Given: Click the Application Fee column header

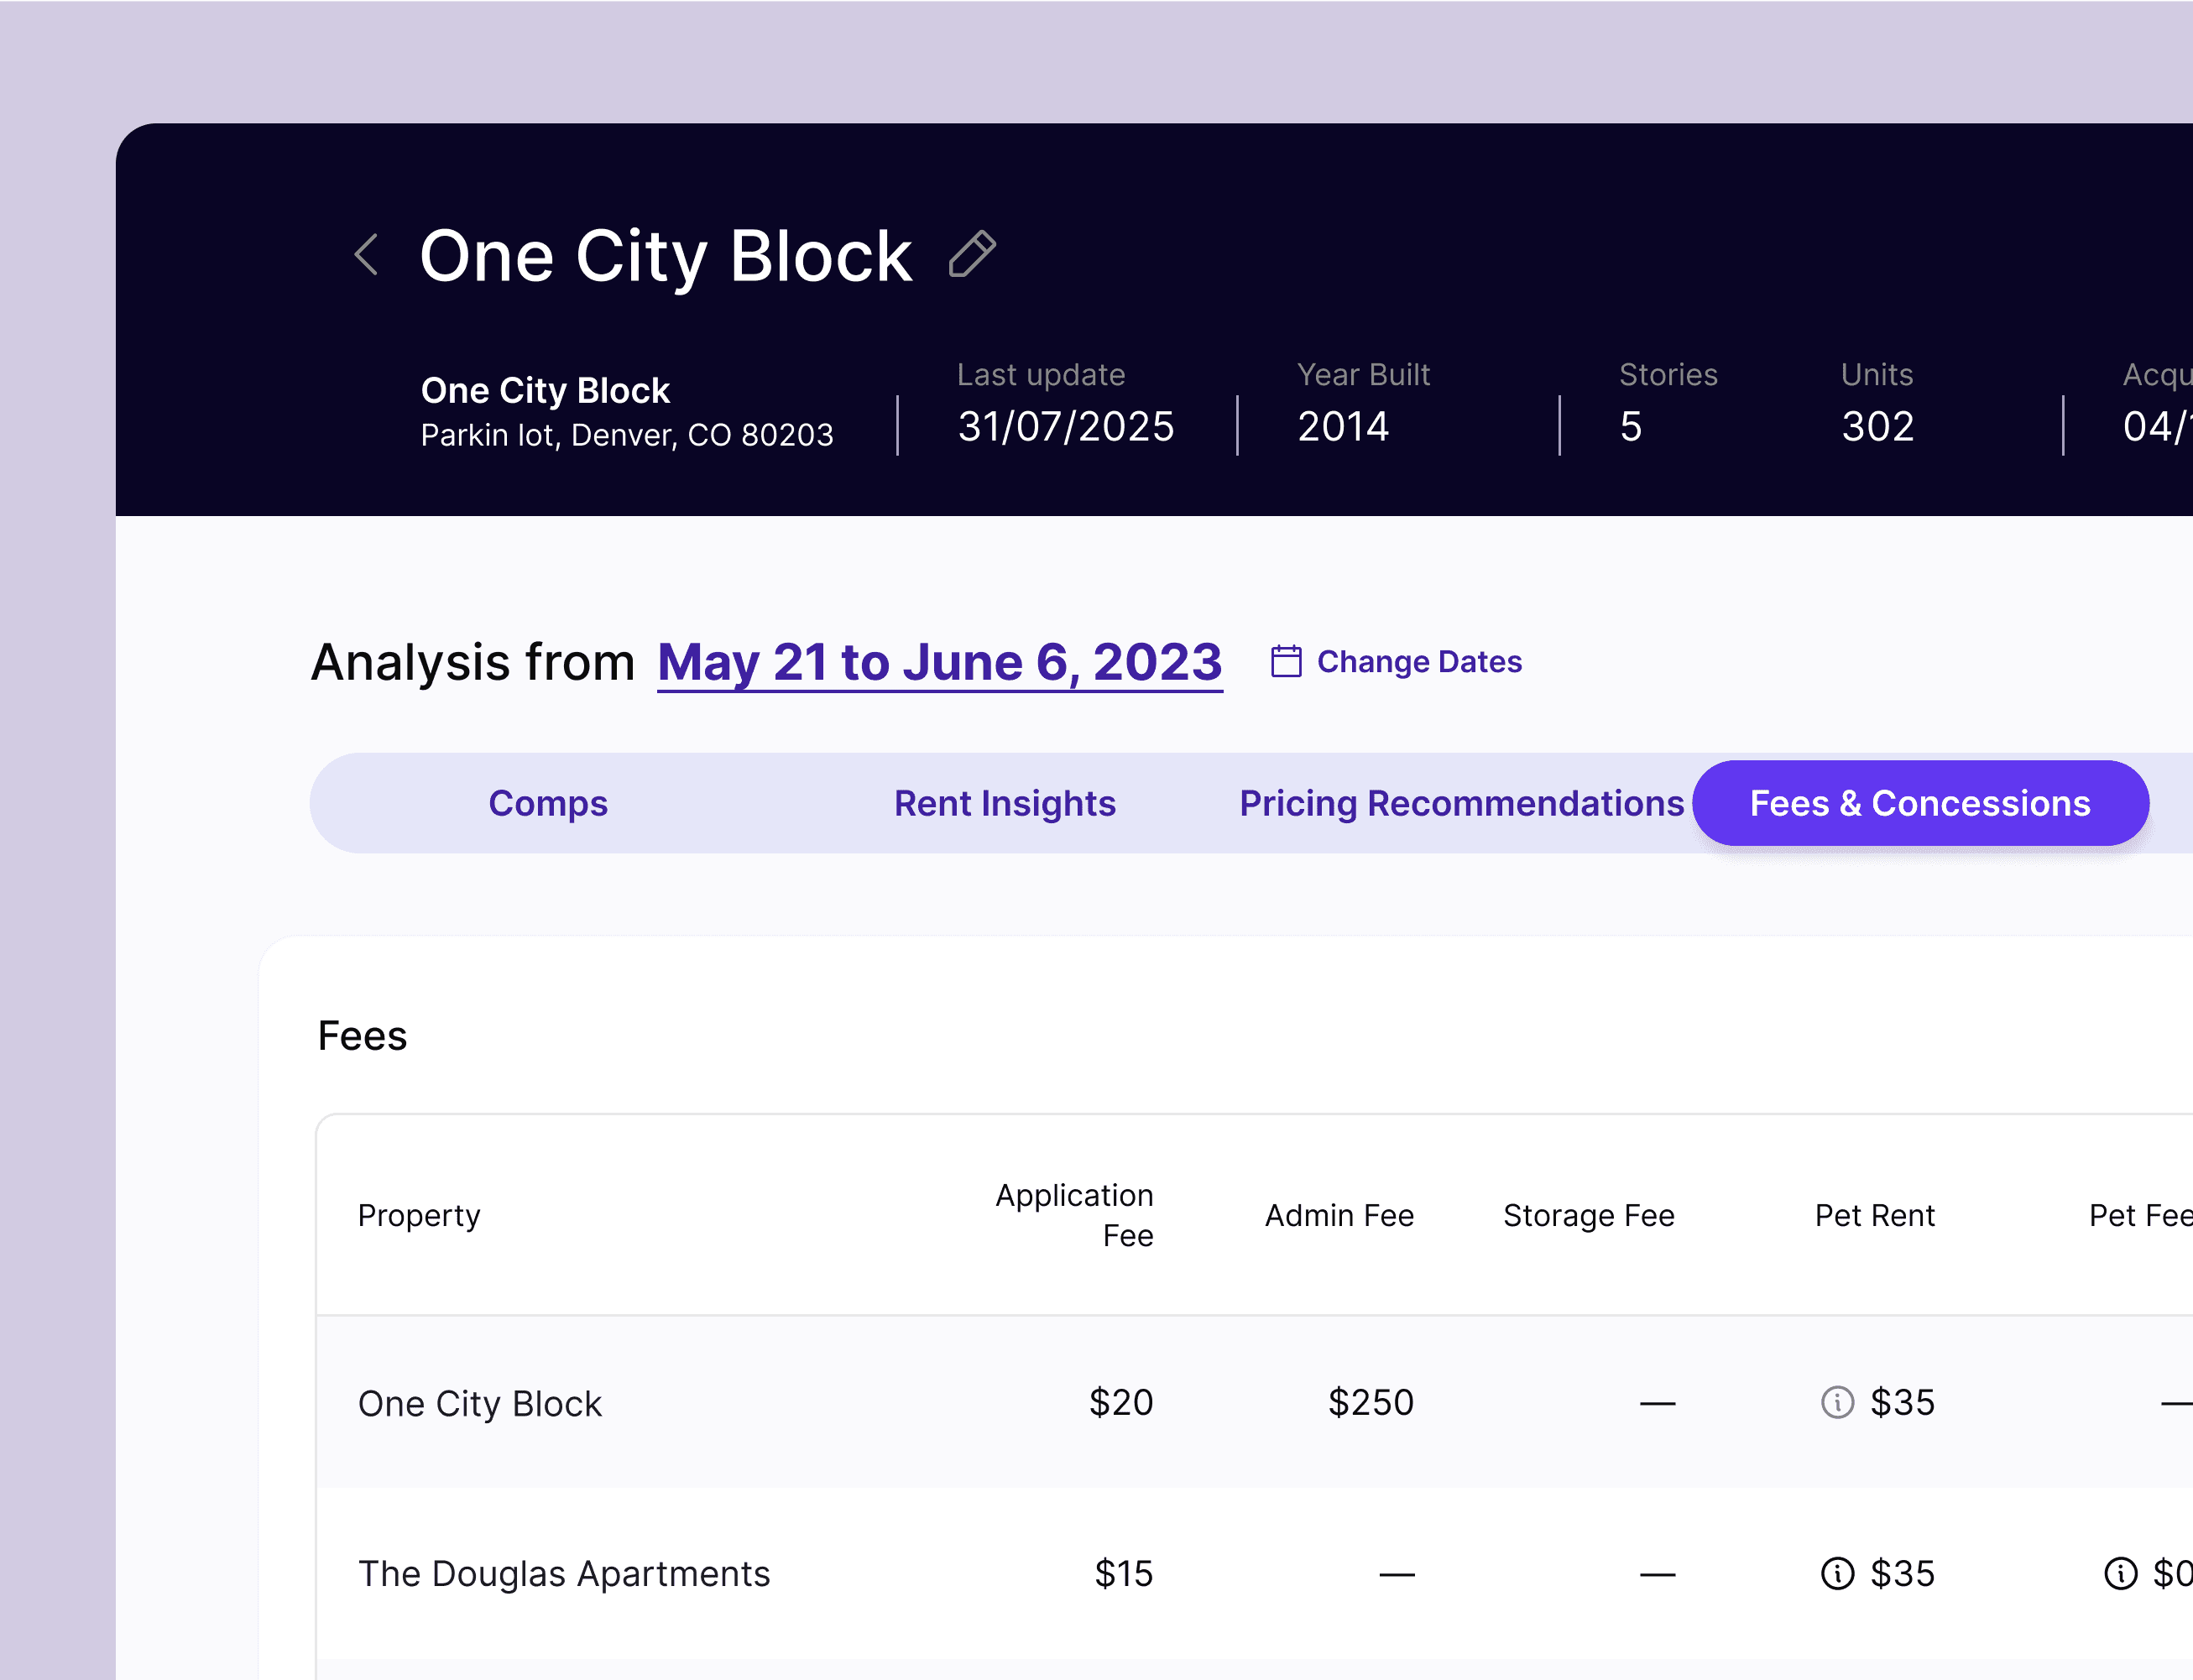Looking at the screenshot, I should click(x=1074, y=1215).
